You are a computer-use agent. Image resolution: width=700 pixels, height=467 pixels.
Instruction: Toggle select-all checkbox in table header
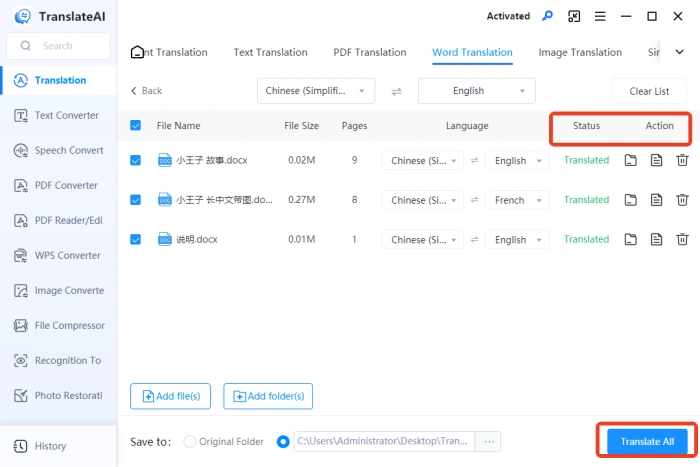point(135,125)
